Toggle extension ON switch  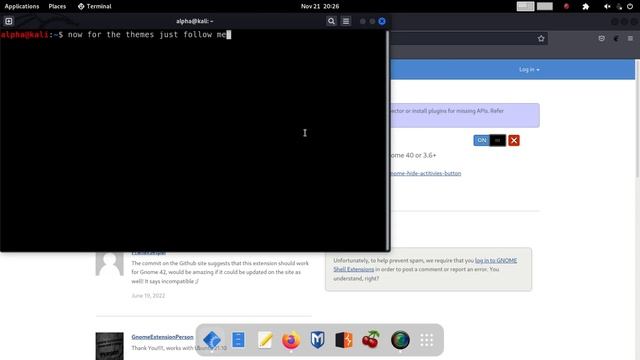(x=489, y=140)
